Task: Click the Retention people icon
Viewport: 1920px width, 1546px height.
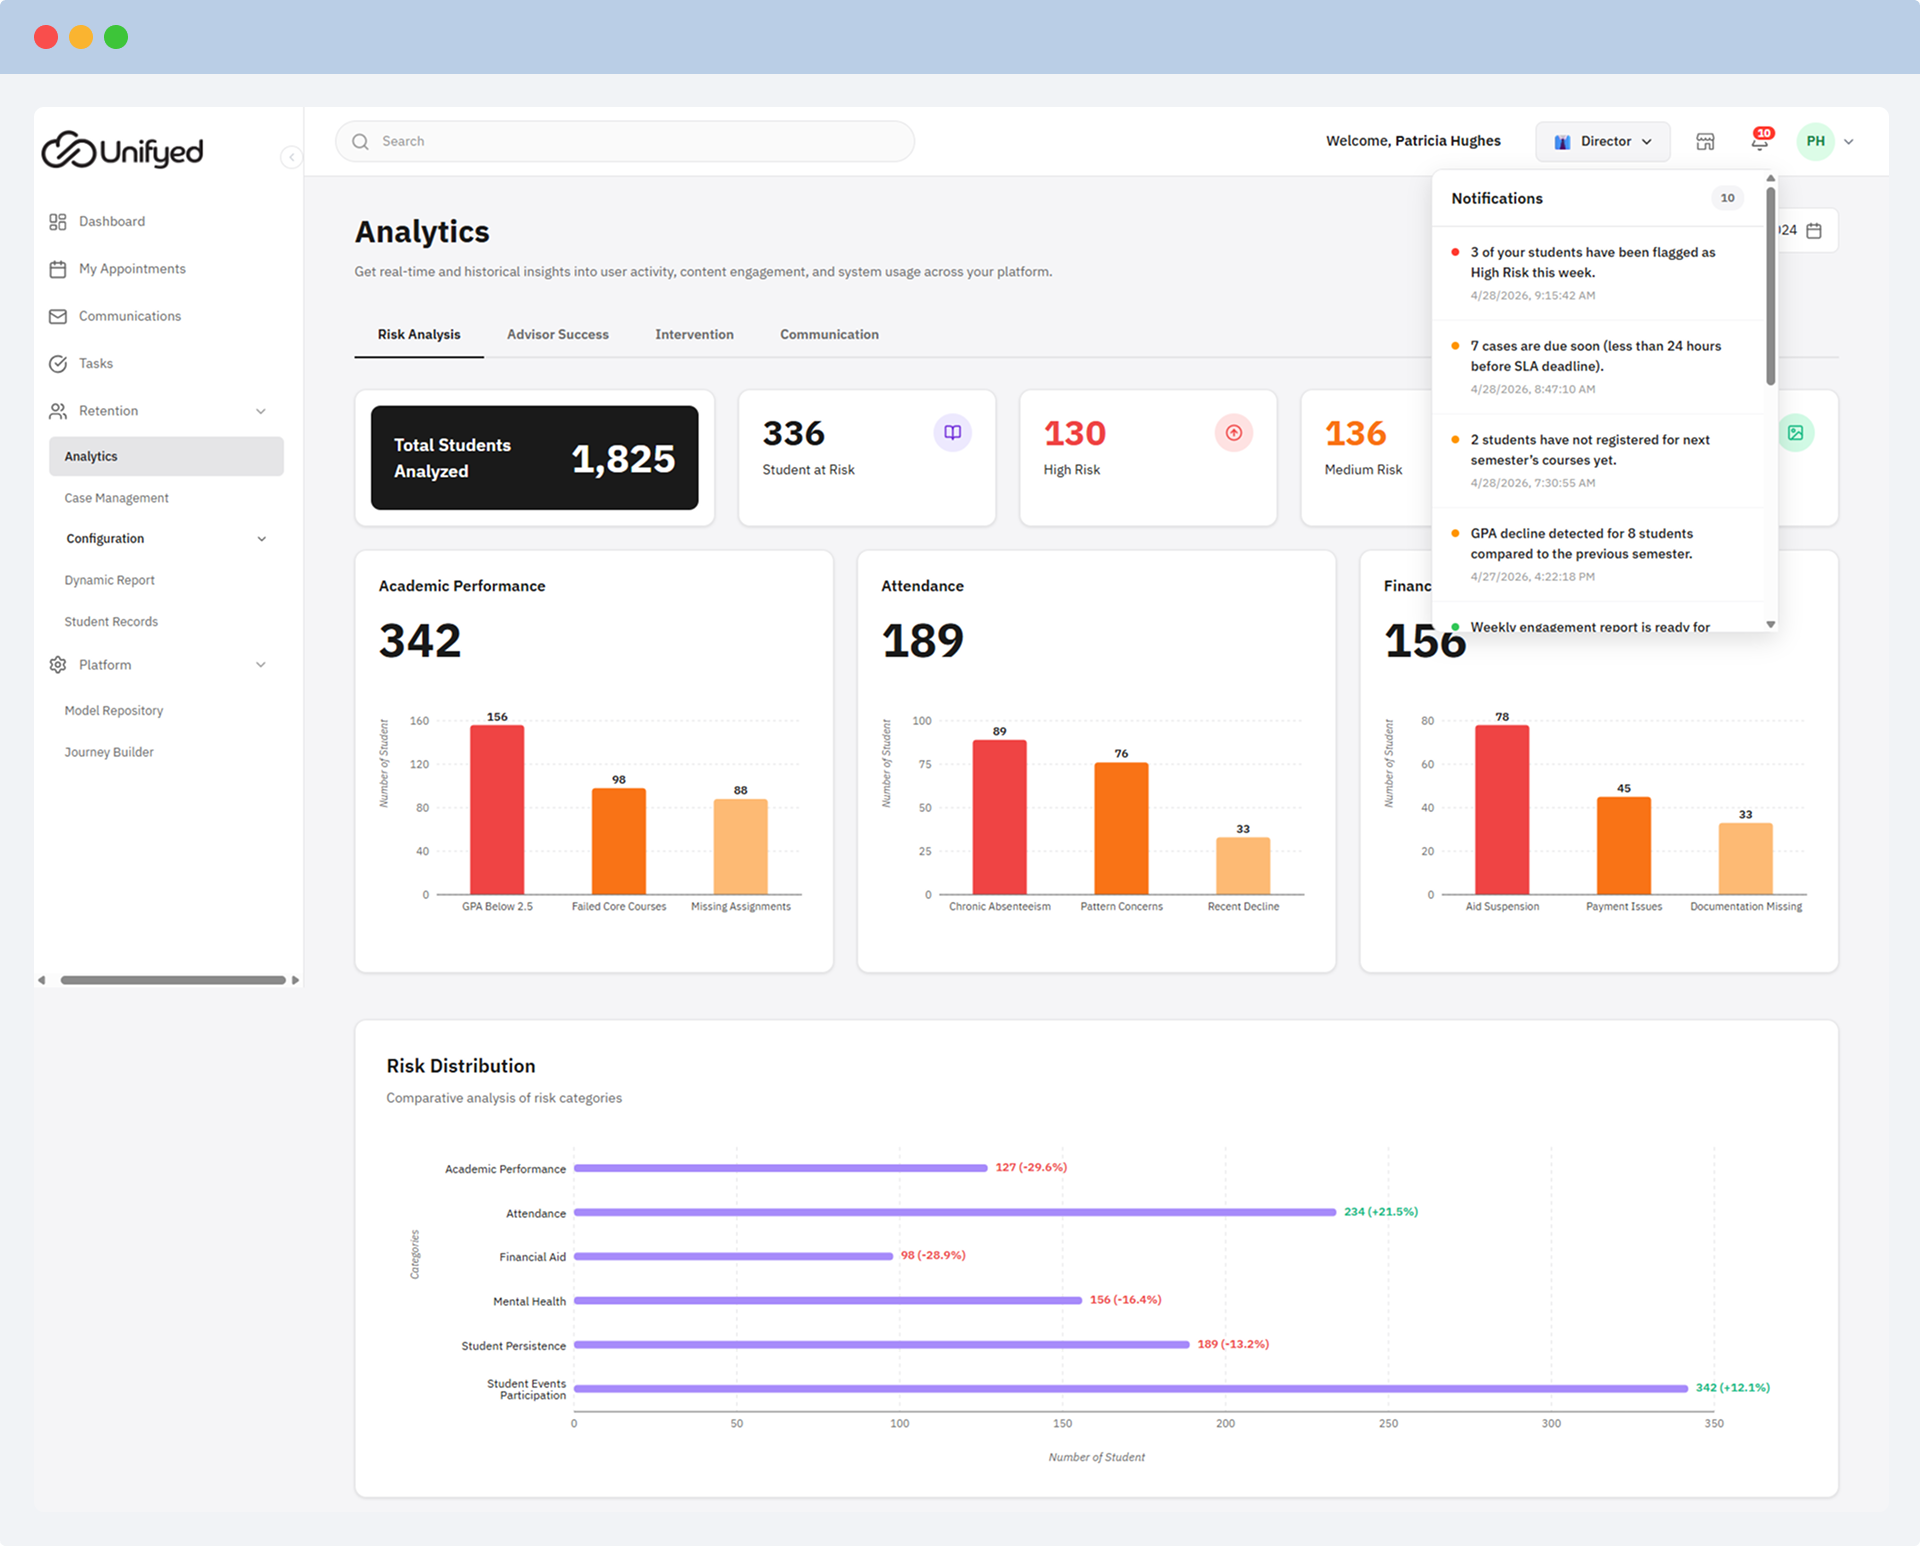Action: (x=58, y=411)
